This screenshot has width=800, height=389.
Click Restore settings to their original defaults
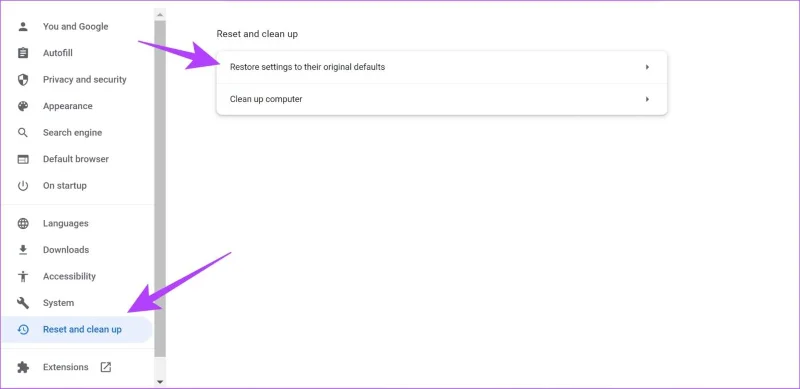click(442, 67)
